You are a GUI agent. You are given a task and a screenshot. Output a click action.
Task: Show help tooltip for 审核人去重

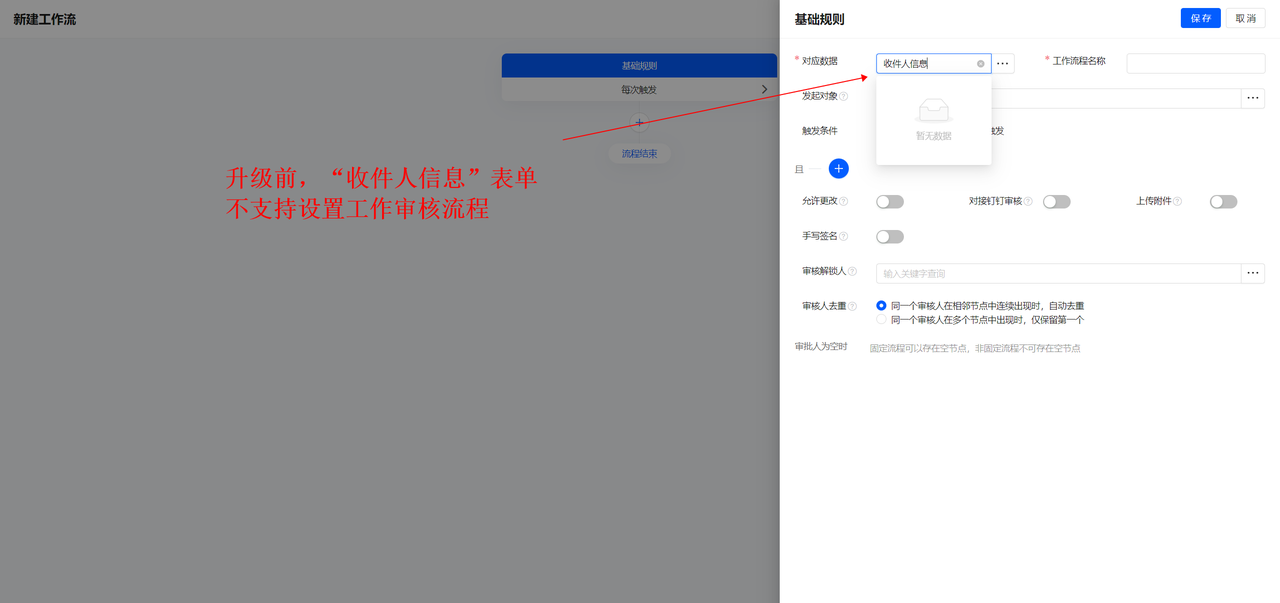pyautogui.click(x=853, y=307)
